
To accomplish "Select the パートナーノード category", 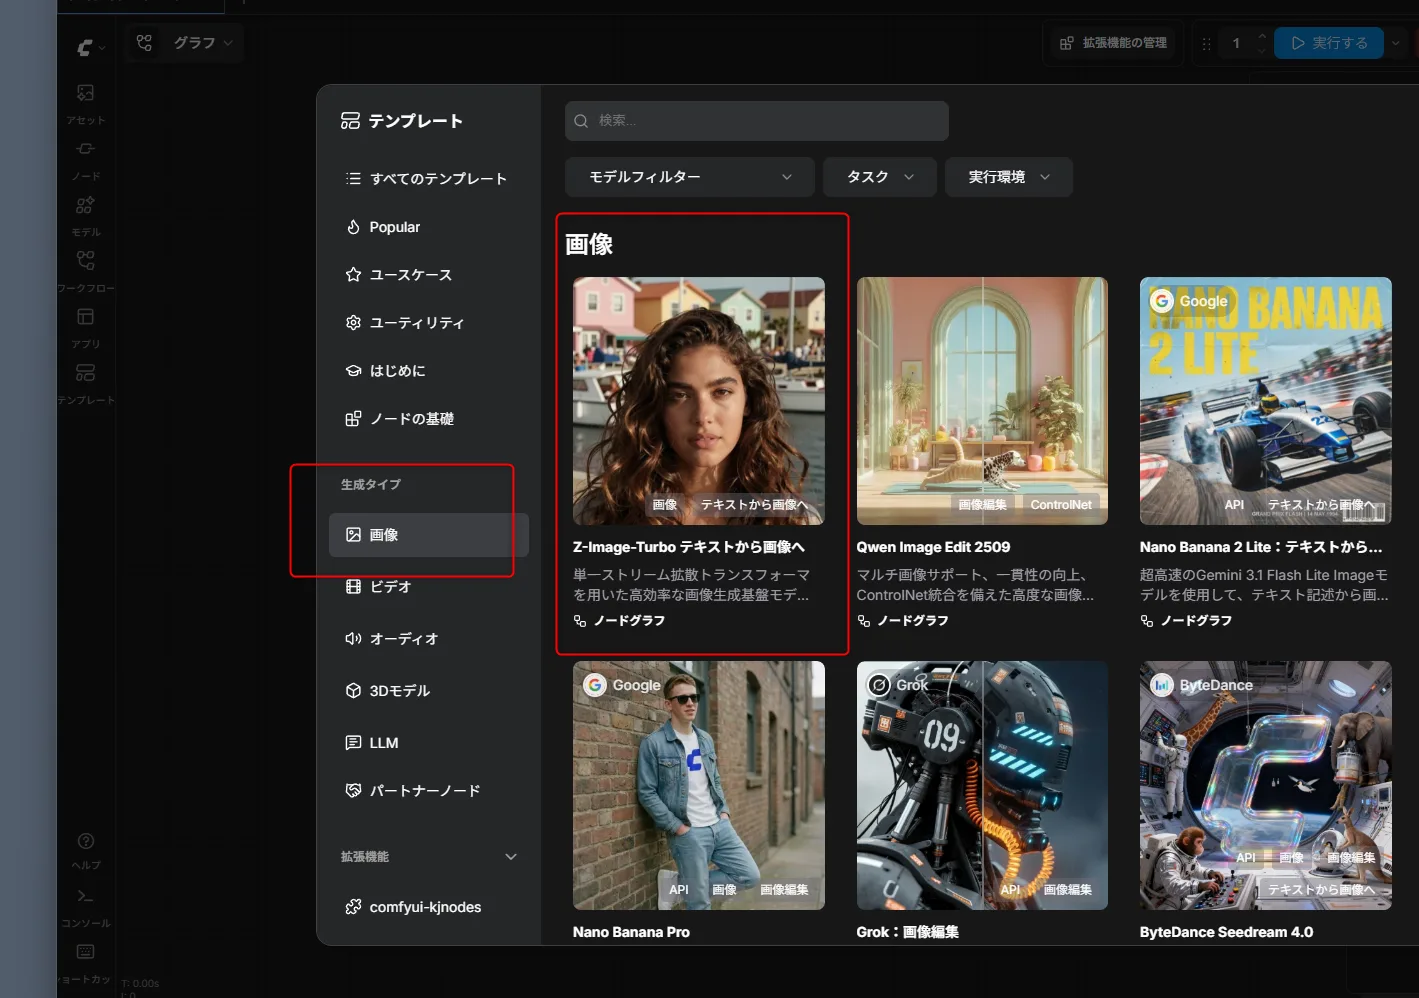I will point(428,791).
